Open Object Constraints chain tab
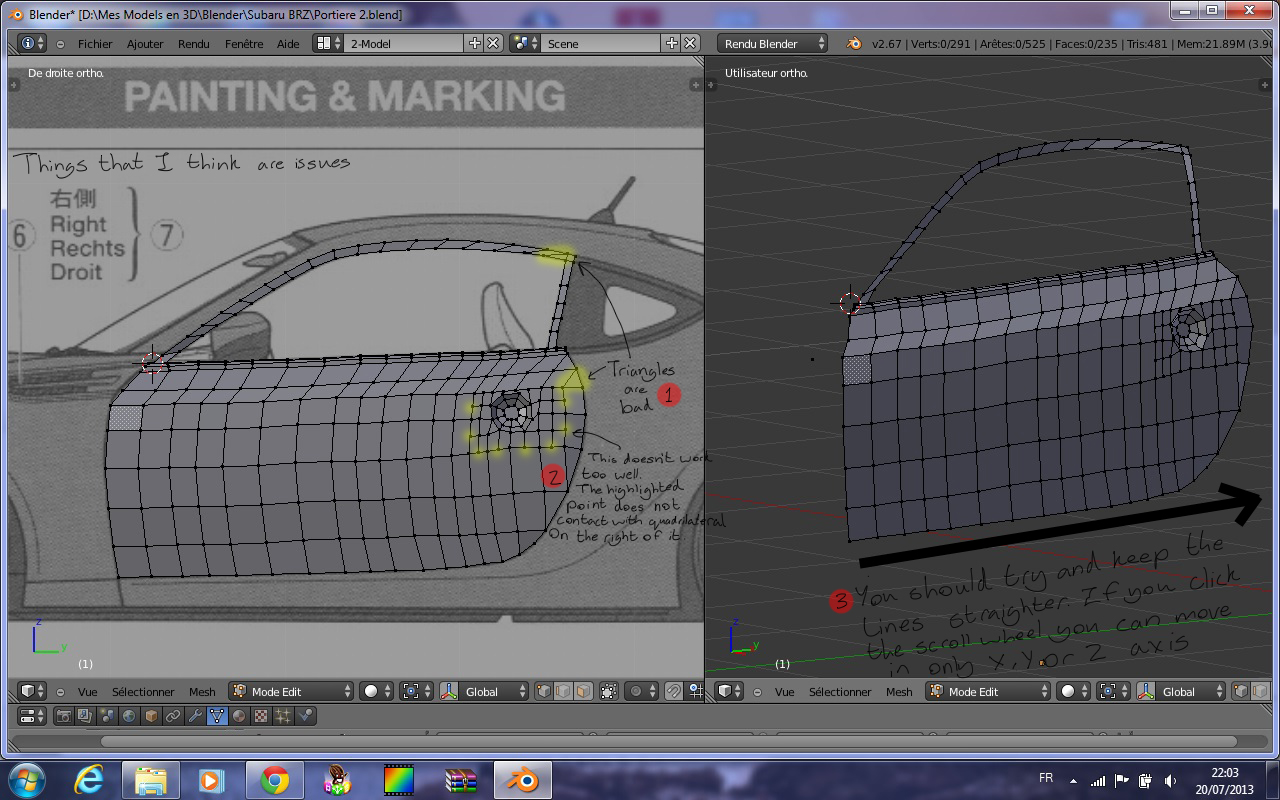 173,716
